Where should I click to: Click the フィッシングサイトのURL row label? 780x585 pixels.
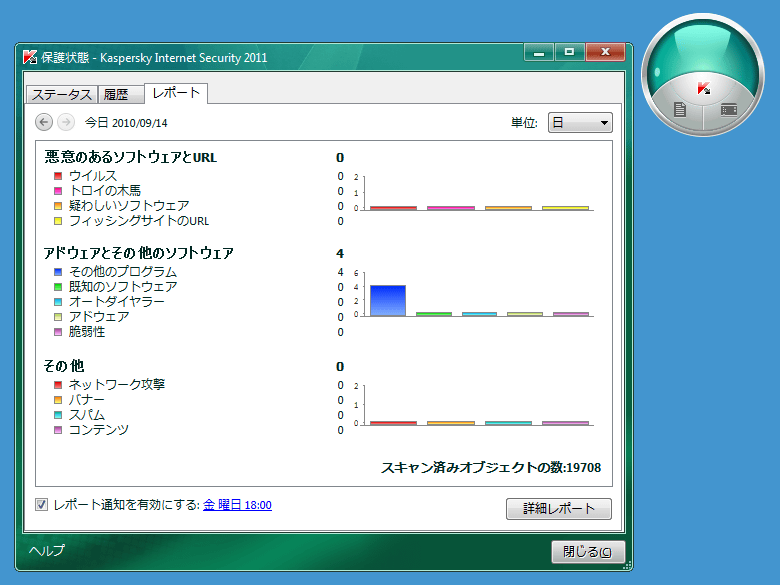[139, 221]
